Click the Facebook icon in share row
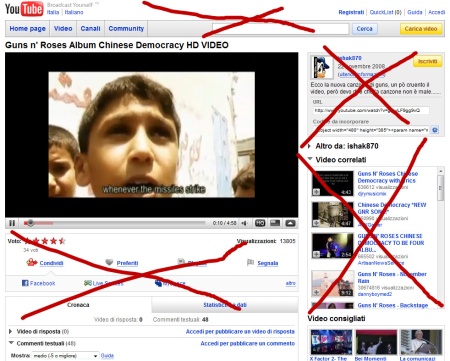Viewport: 450px width, 361px height. pos(25,283)
